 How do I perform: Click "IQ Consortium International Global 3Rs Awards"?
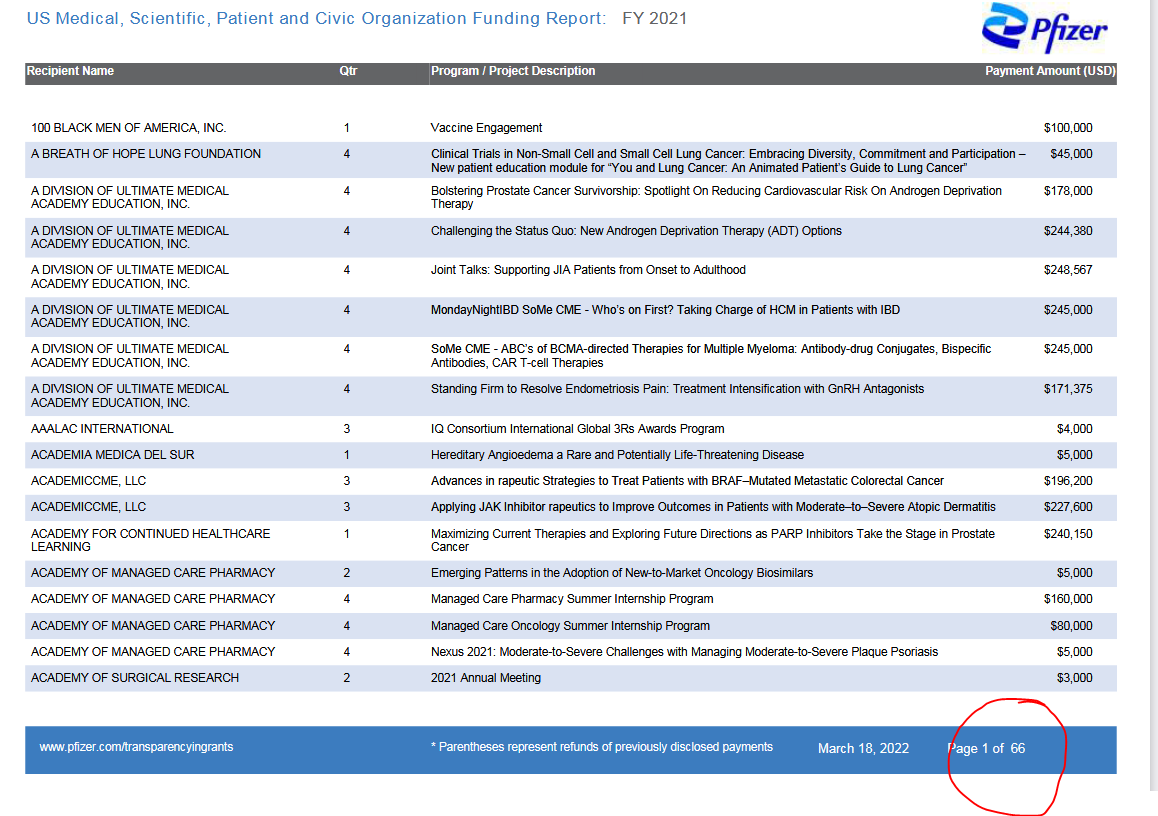pos(578,428)
